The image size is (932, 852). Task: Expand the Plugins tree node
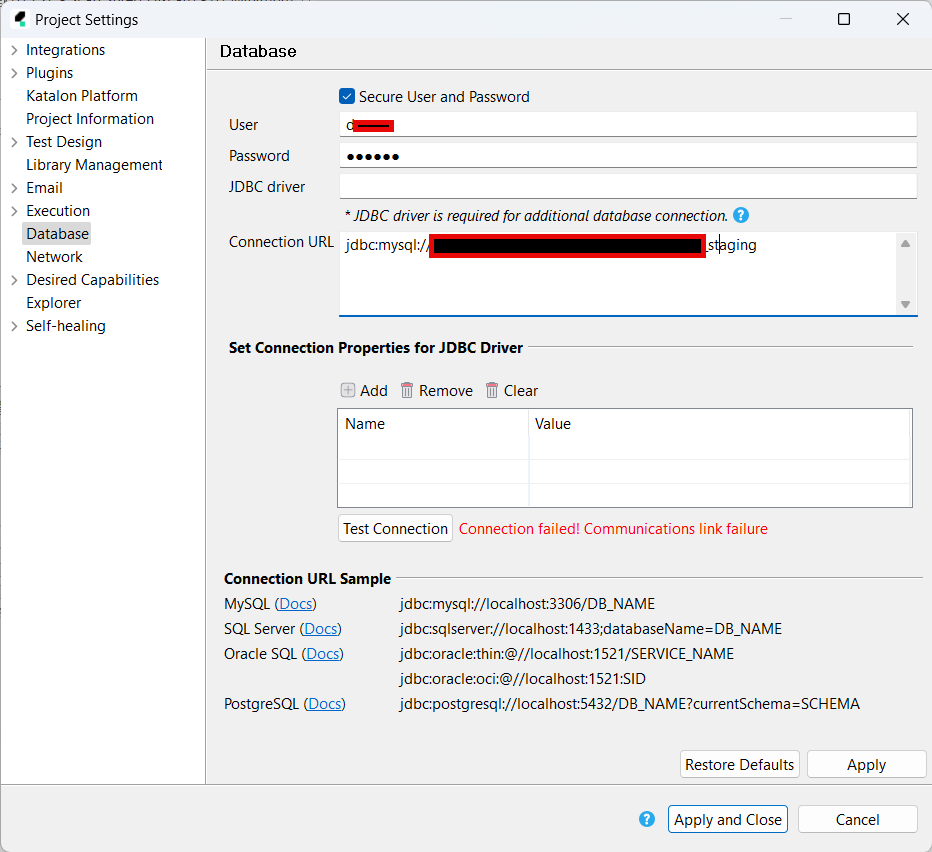[x=14, y=73]
